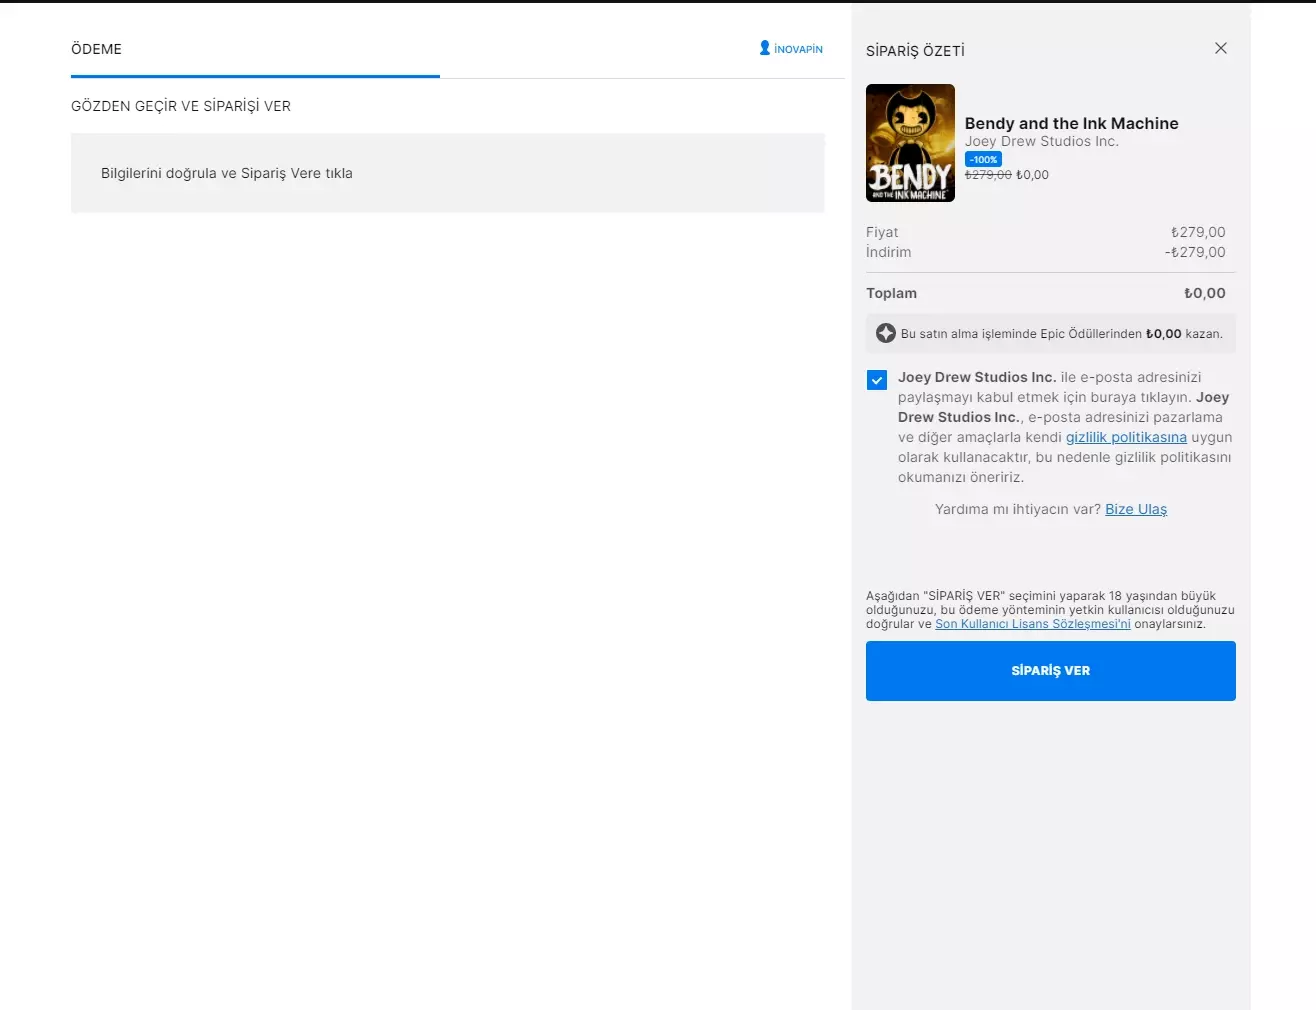Click the Bilgilerini doğrula message box
Screen dimensions: 1316x1010
click(x=447, y=172)
